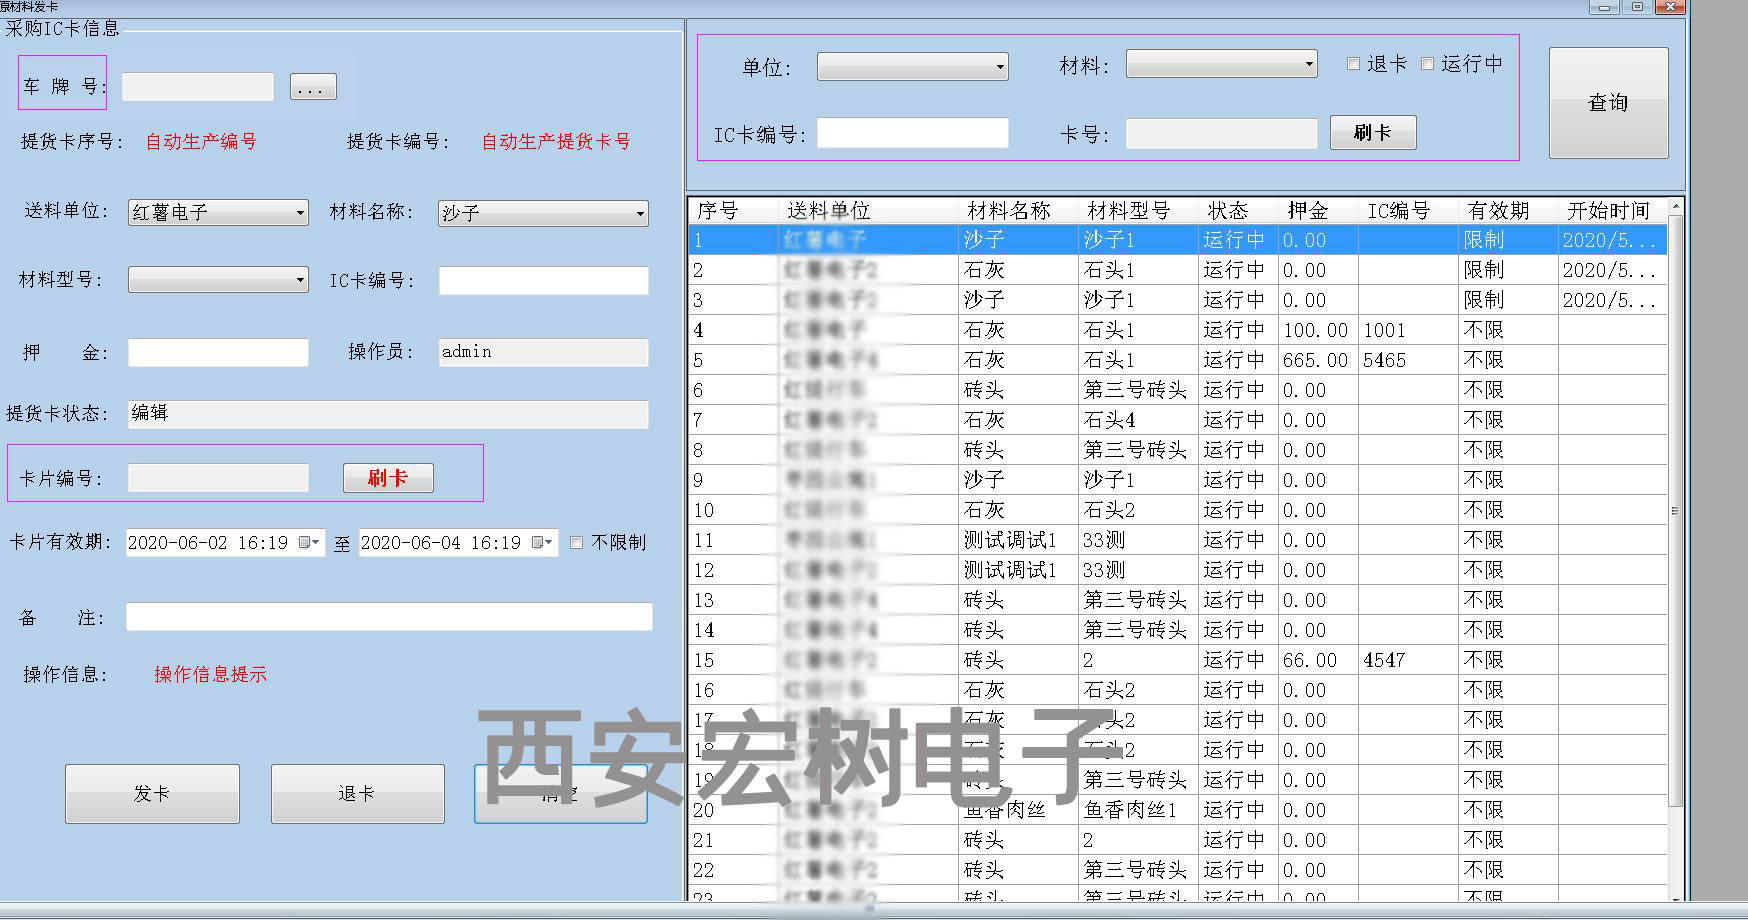Sort by the 材料名称 column header
Image resolution: width=1748 pixels, height=920 pixels.
point(1018,211)
